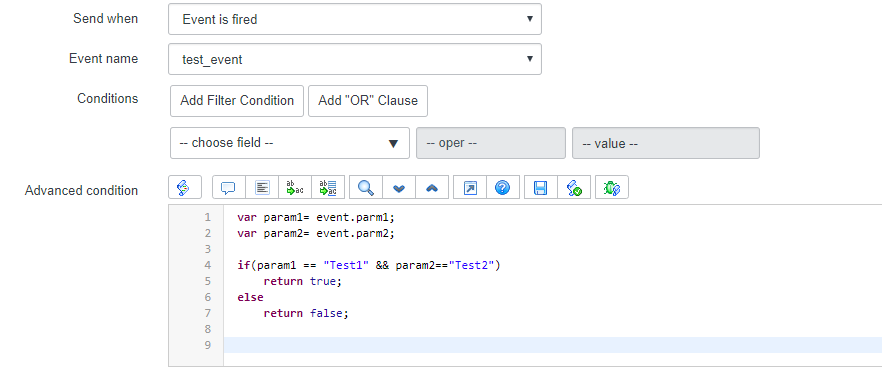Click the format code toolbar icon
882x377 pixels.
point(262,187)
